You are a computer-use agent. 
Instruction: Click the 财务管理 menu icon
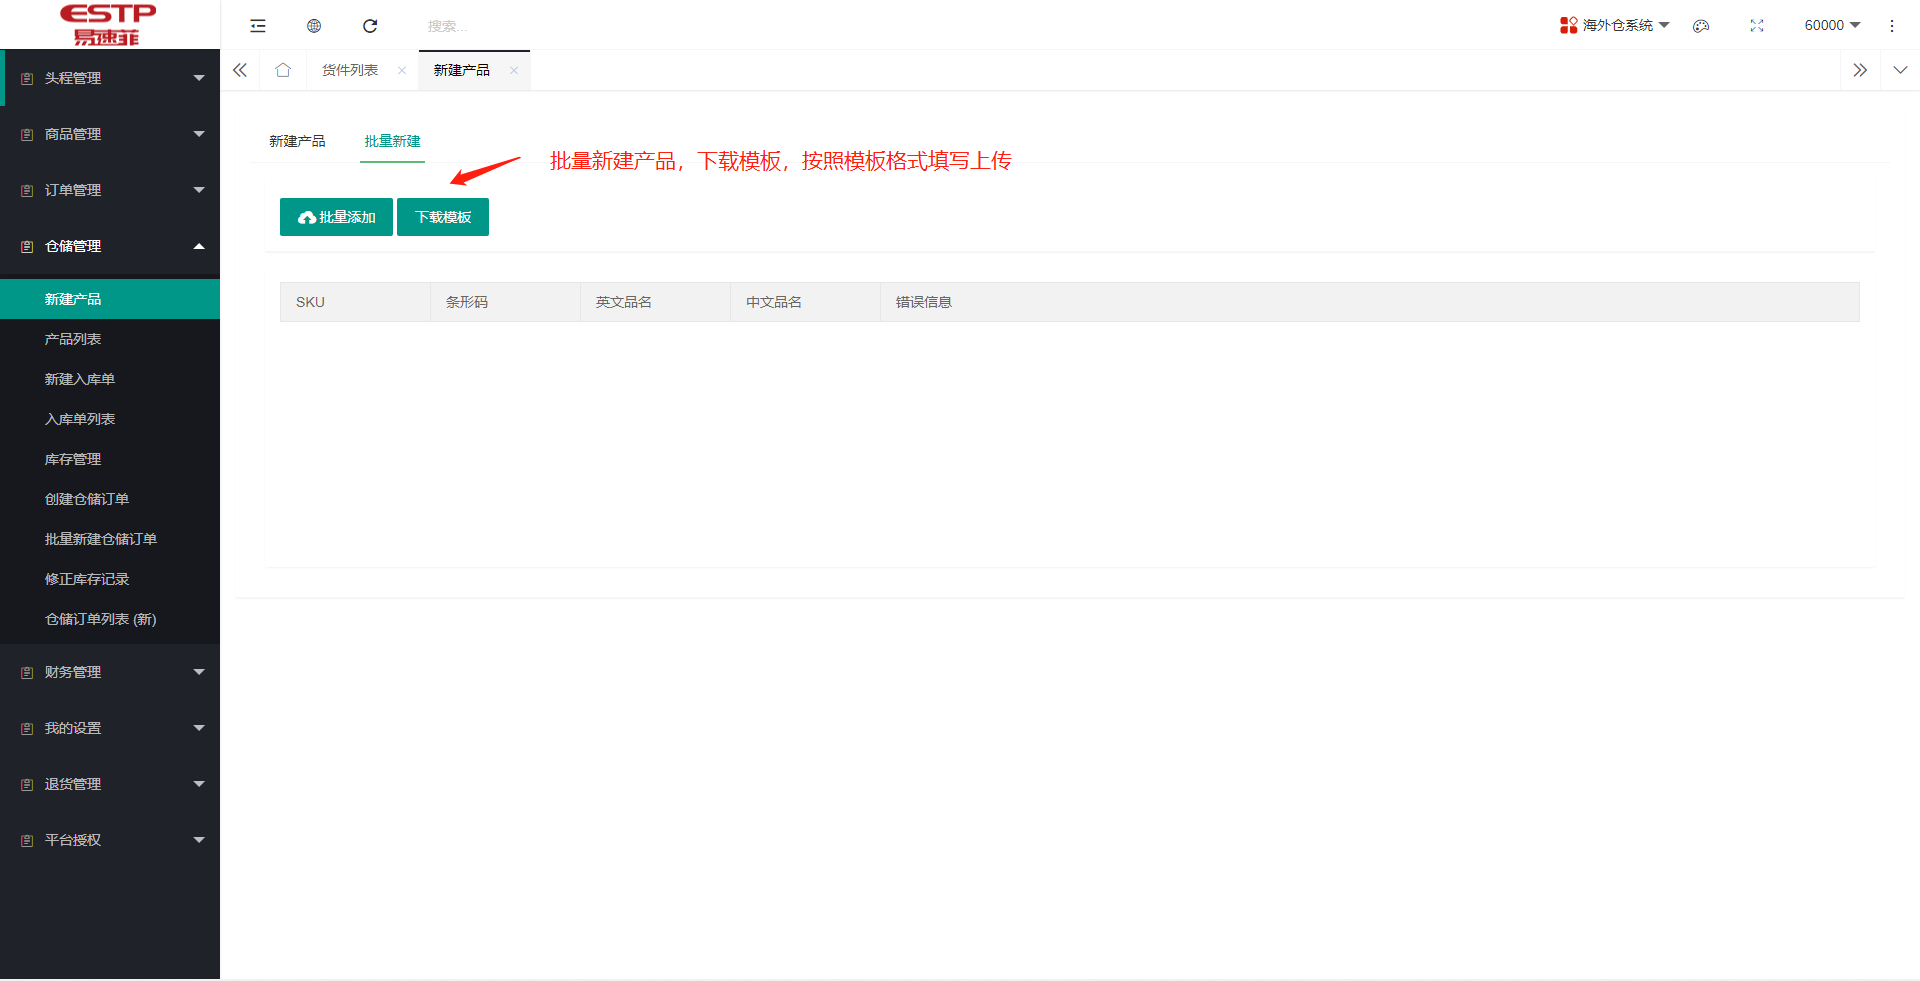point(27,673)
